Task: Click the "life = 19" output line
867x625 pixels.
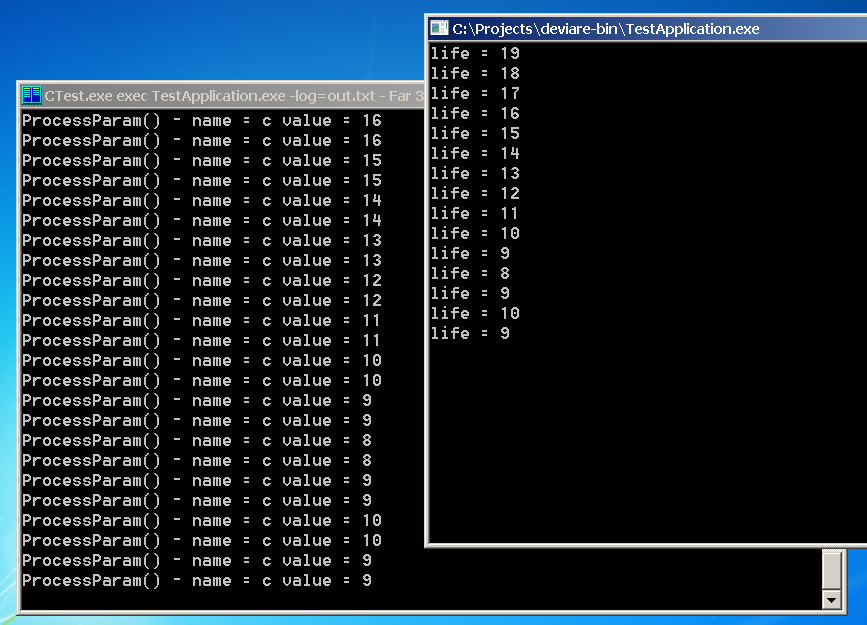Action: 475,53
